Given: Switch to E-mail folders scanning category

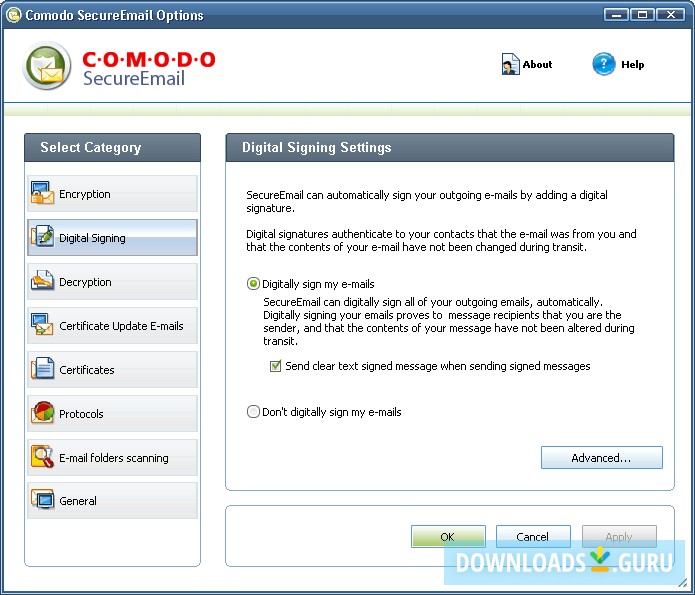Looking at the screenshot, I should pyautogui.click(x=112, y=457).
